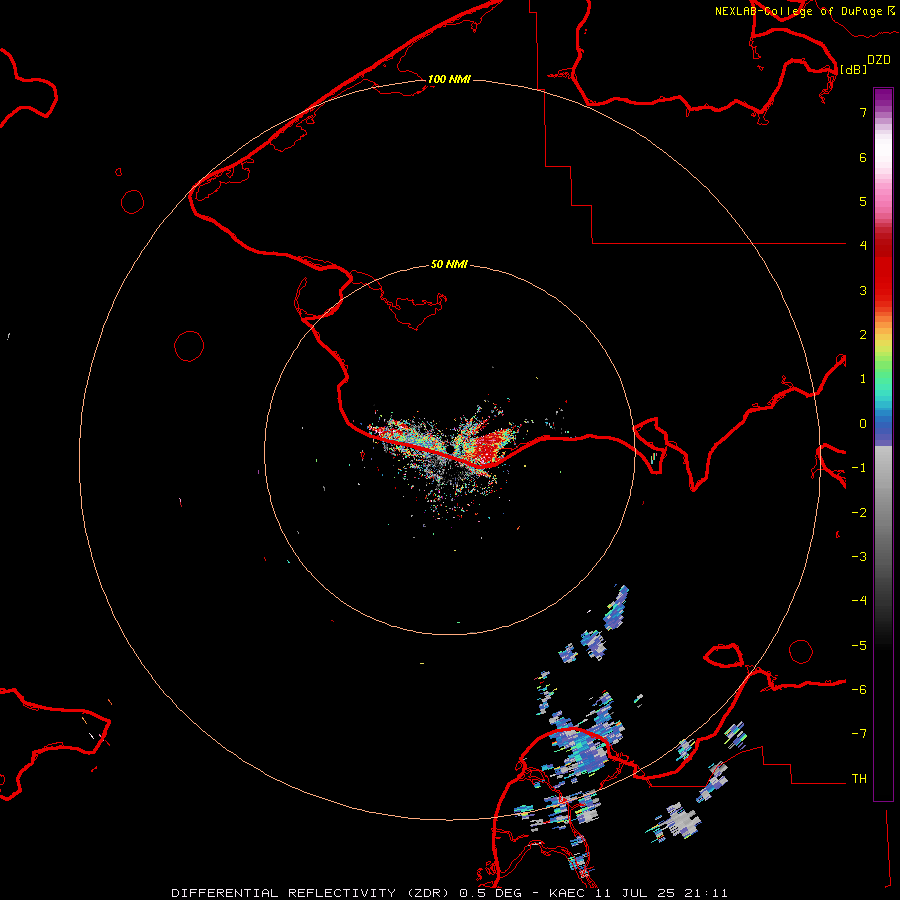Click the "0.5 DEG" elevation angle text

coord(489,893)
